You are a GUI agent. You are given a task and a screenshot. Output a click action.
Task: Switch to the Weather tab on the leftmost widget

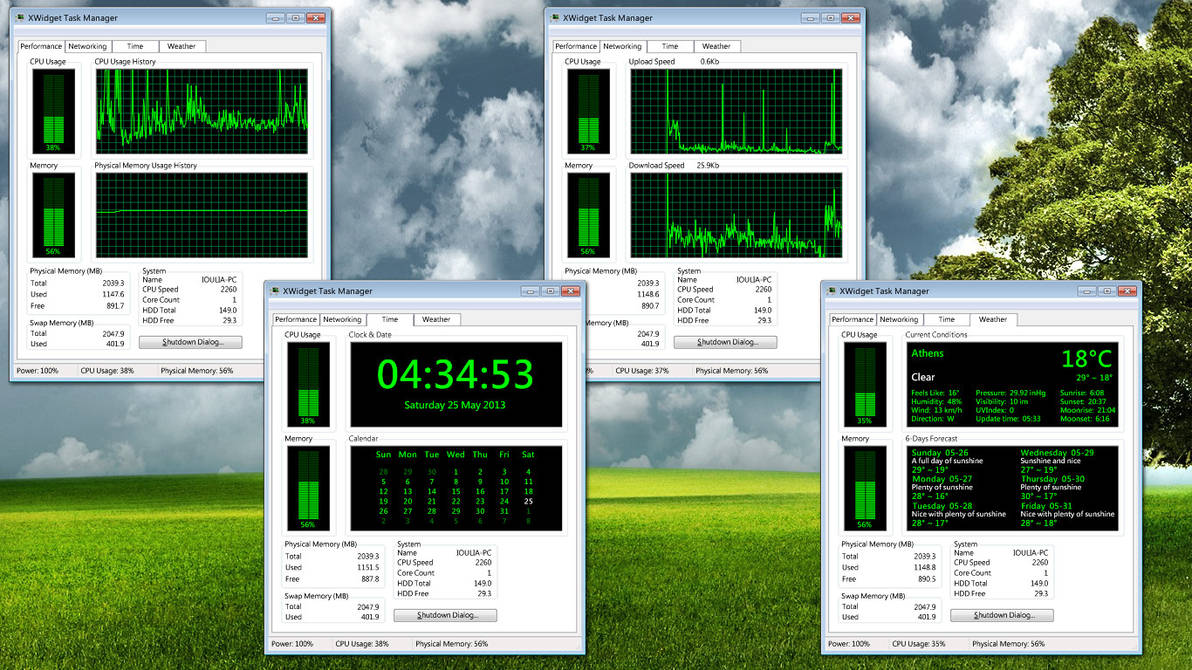point(181,46)
